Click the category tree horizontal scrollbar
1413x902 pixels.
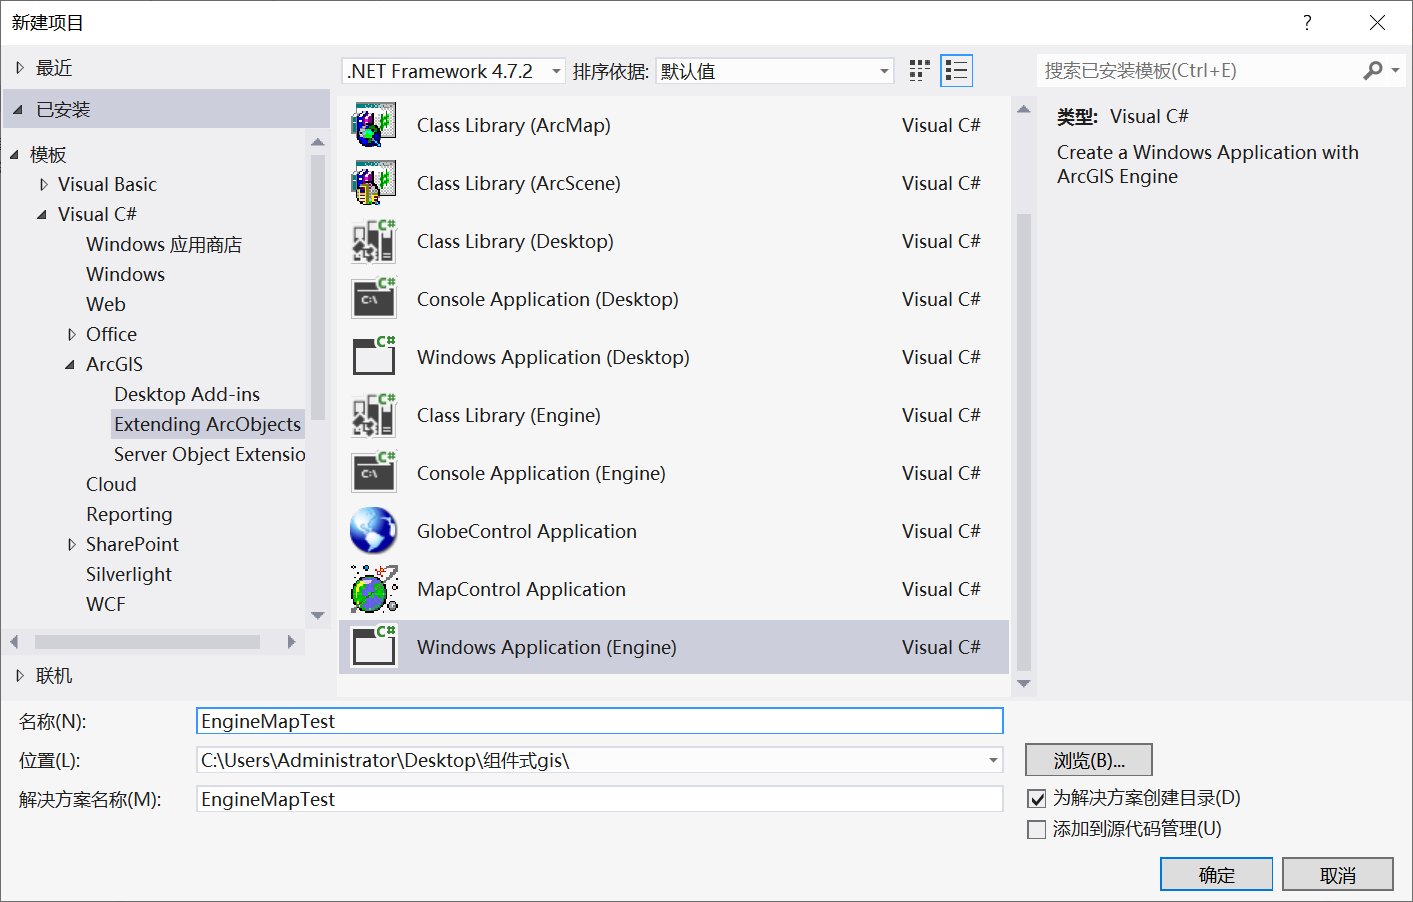pyautogui.click(x=148, y=642)
